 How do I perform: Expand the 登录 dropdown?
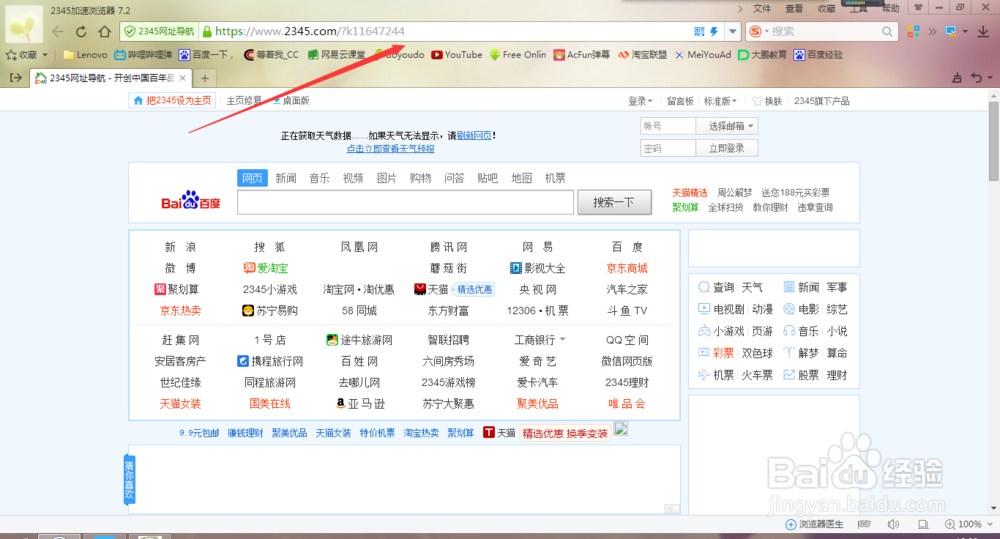pyautogui.click(x=640, y=101)
